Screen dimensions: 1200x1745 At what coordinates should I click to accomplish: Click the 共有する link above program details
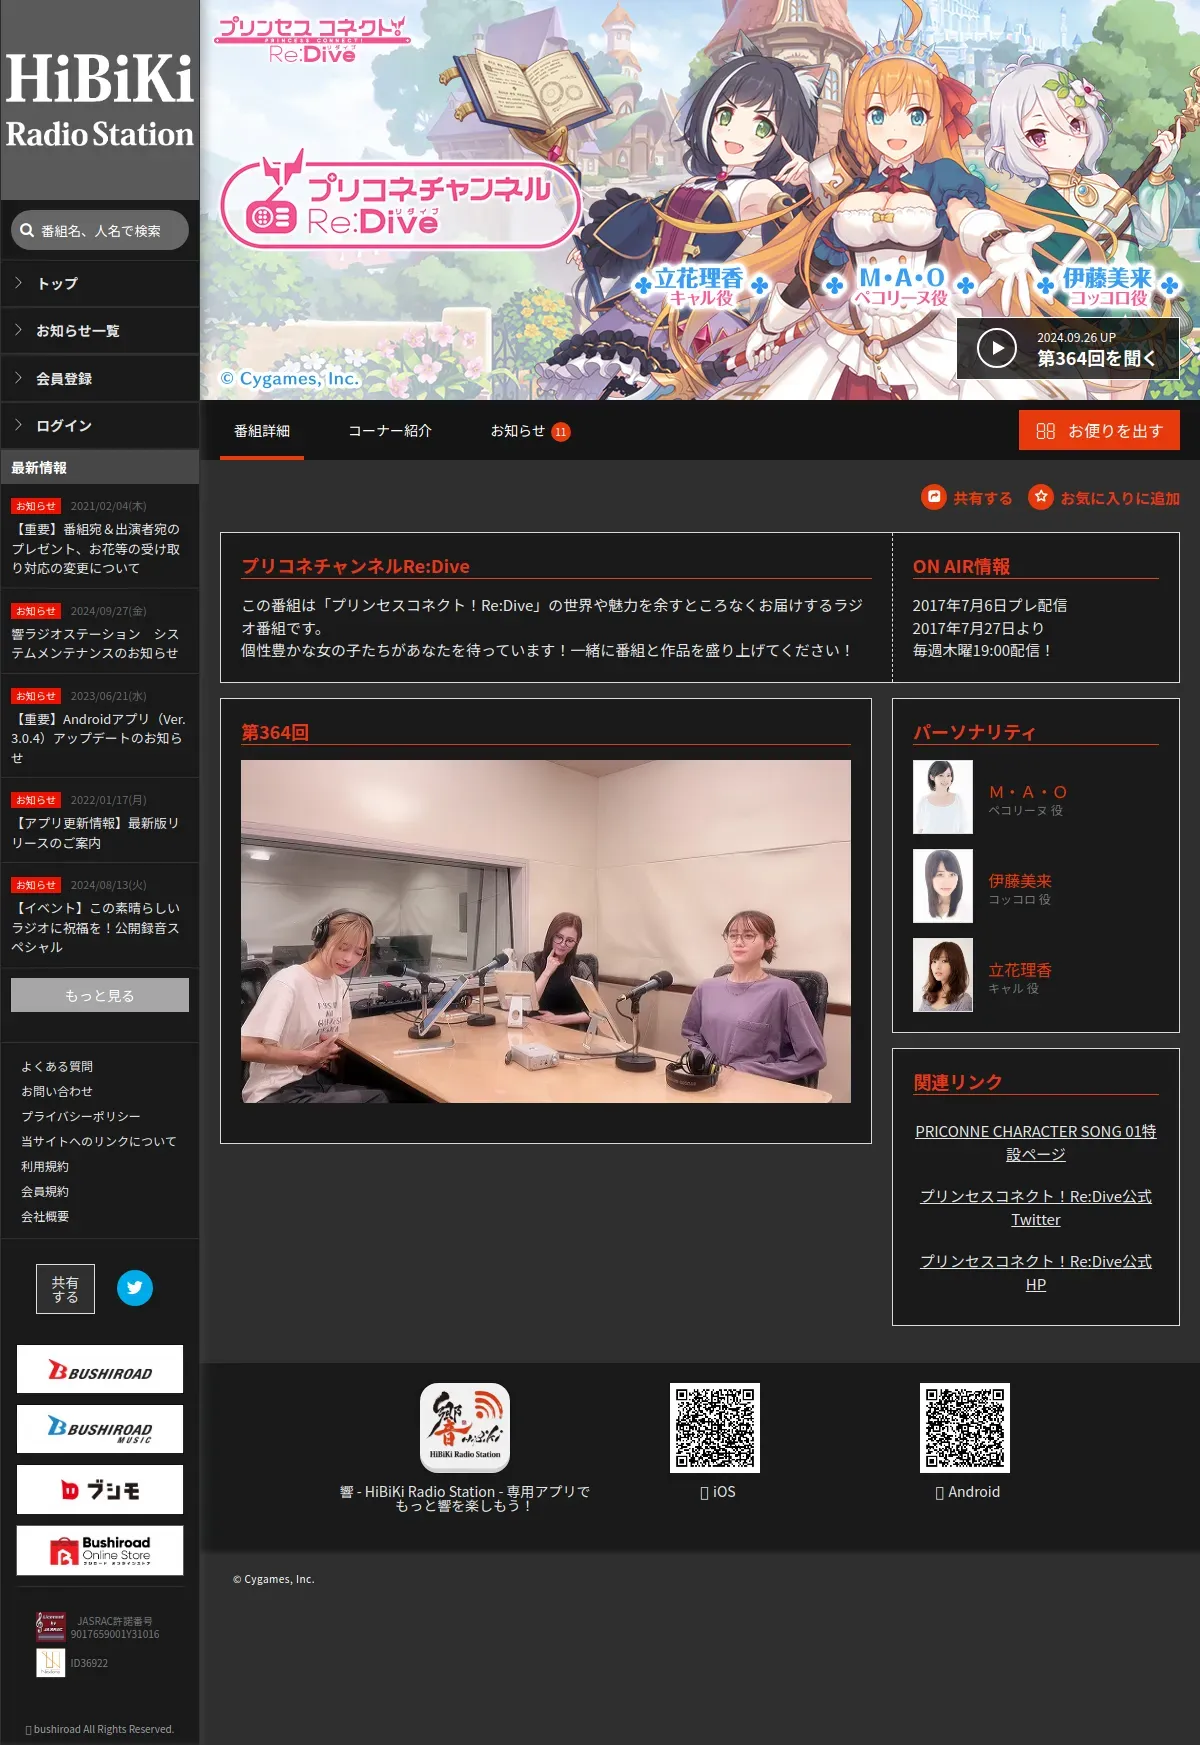click(967, 497)
